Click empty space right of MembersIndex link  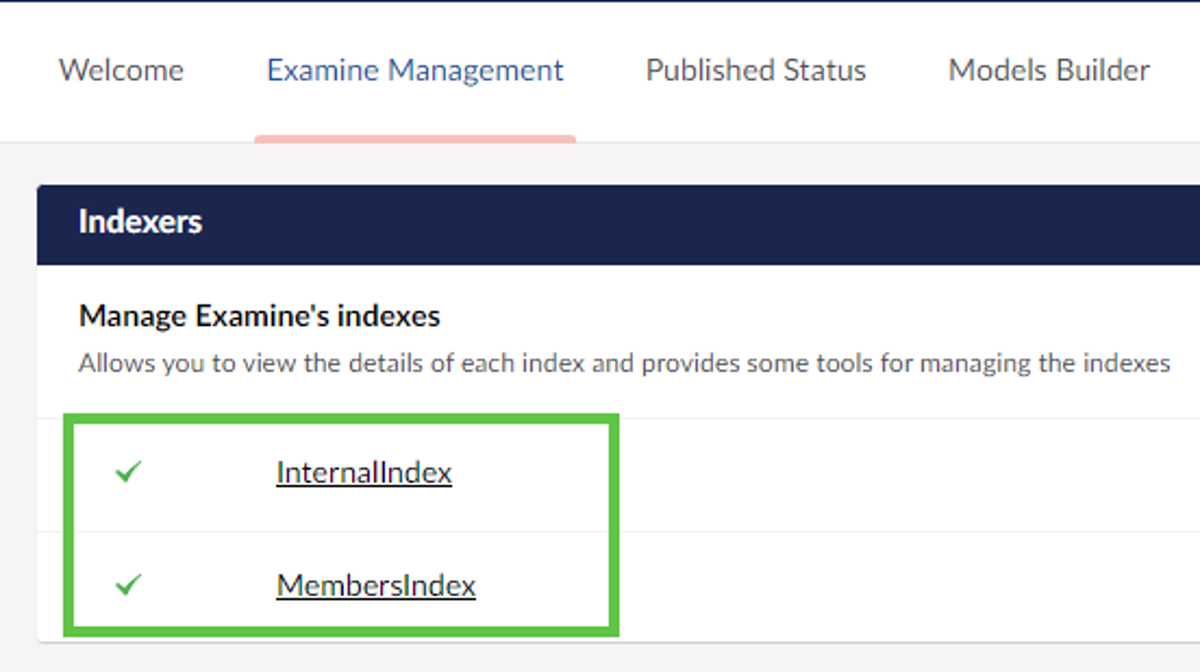click(x=850, y=585)
